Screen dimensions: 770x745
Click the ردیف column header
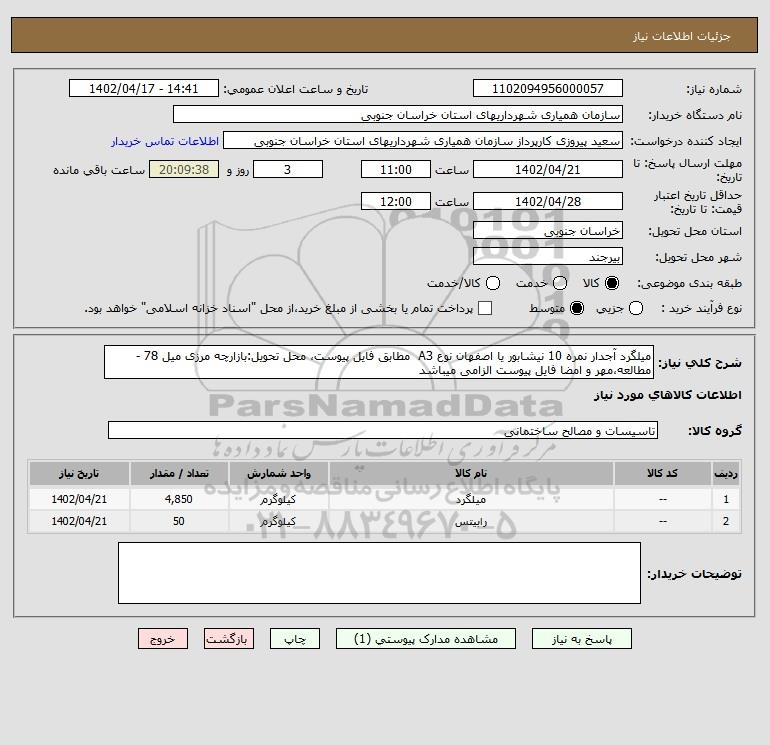[726, 473]
